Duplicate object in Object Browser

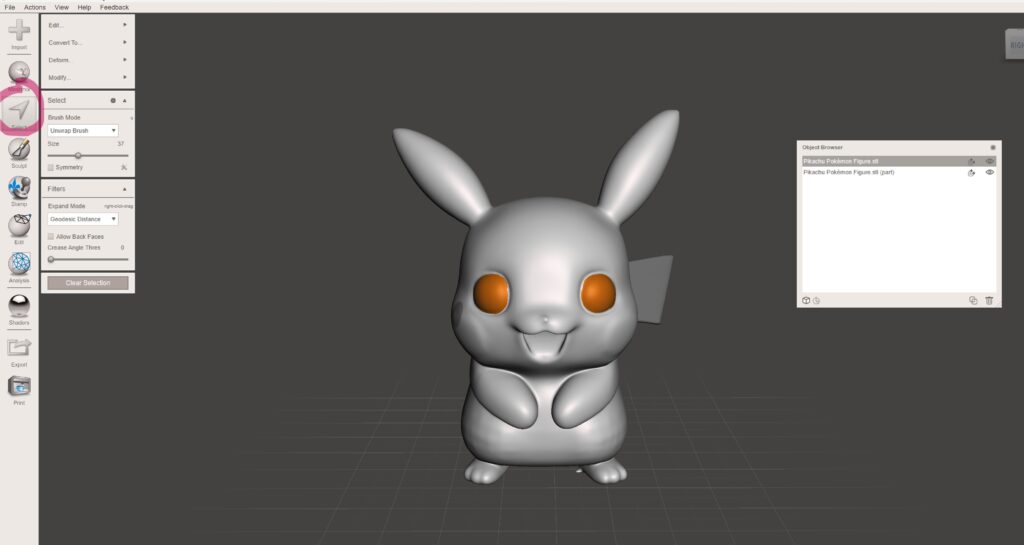point(973,300)
